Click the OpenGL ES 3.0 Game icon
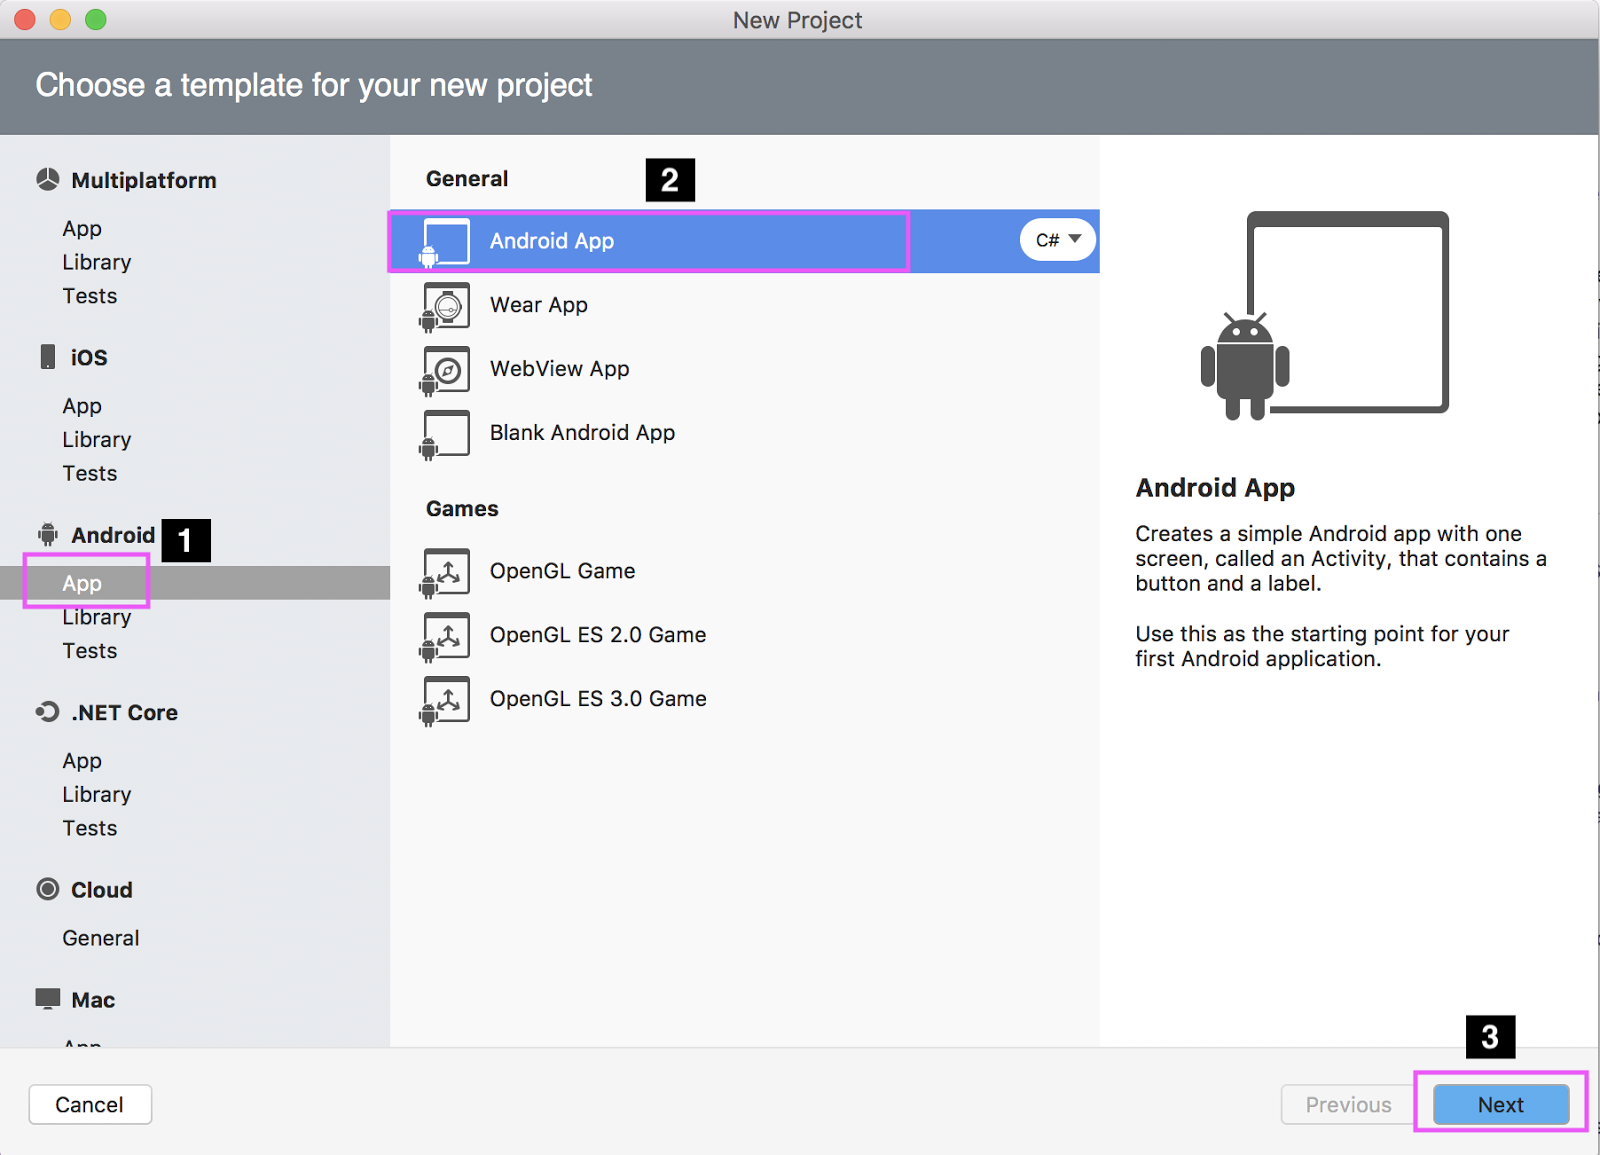The image size is (1600, 1155). pyautogui.click(x=445, y=700)
